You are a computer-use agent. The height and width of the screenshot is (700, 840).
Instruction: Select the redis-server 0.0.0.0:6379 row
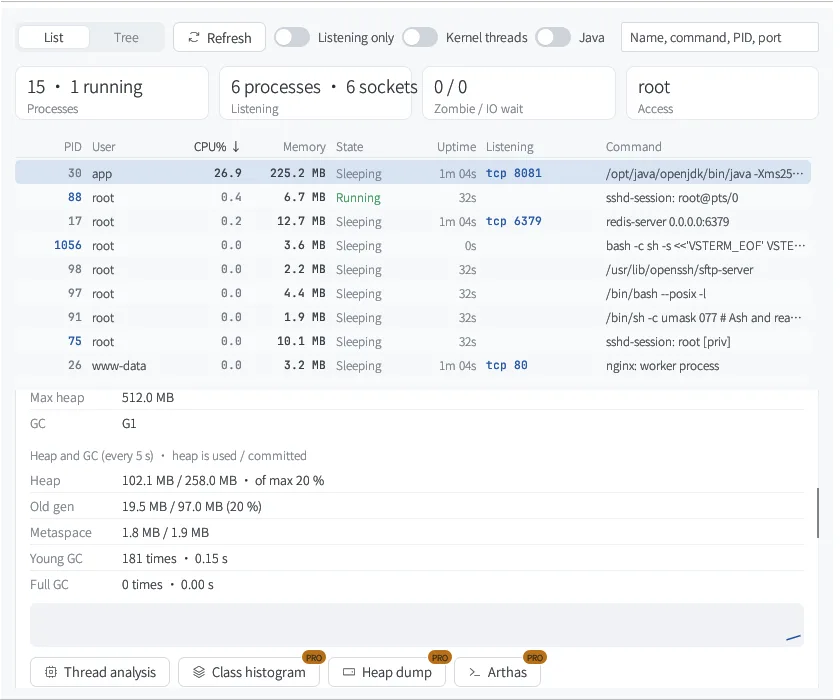413,221
